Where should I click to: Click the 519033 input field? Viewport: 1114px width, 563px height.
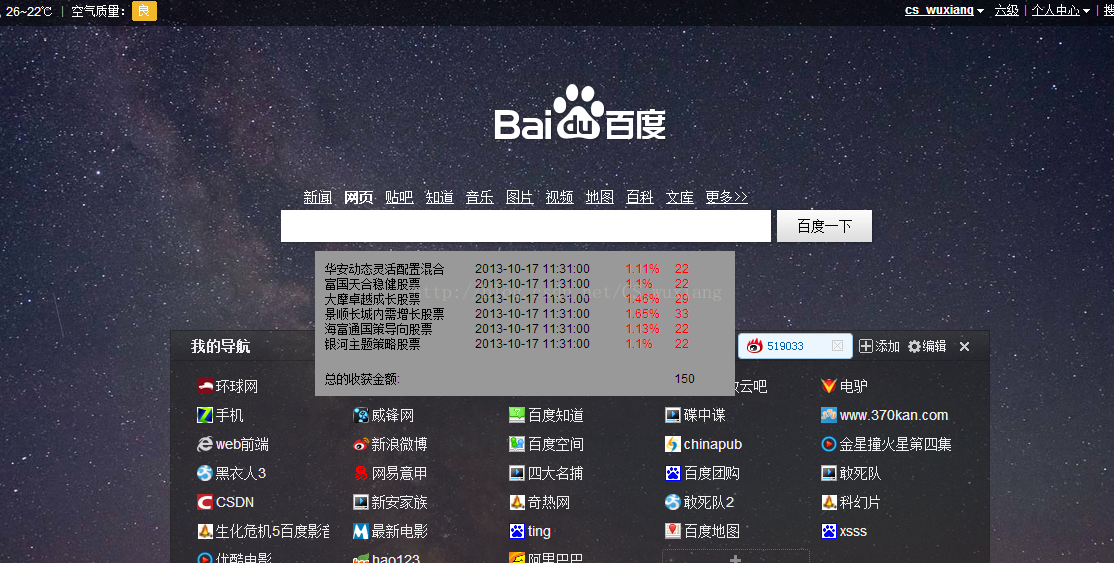[796, 346]
